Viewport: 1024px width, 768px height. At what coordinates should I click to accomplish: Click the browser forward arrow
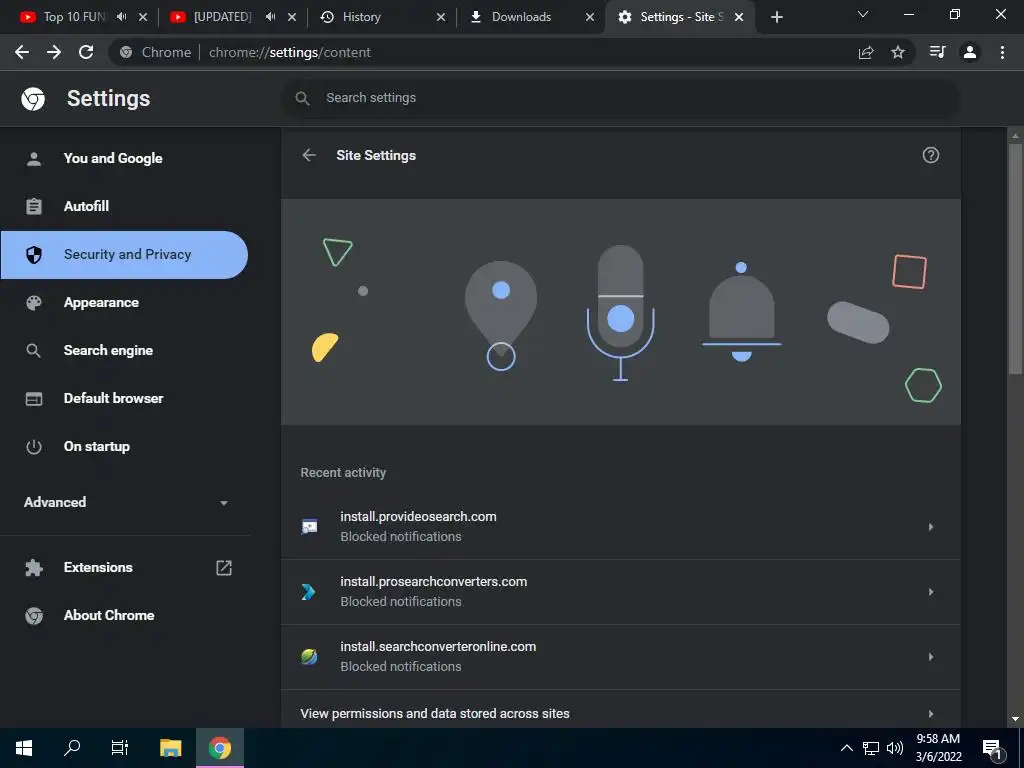coord(54,52)
